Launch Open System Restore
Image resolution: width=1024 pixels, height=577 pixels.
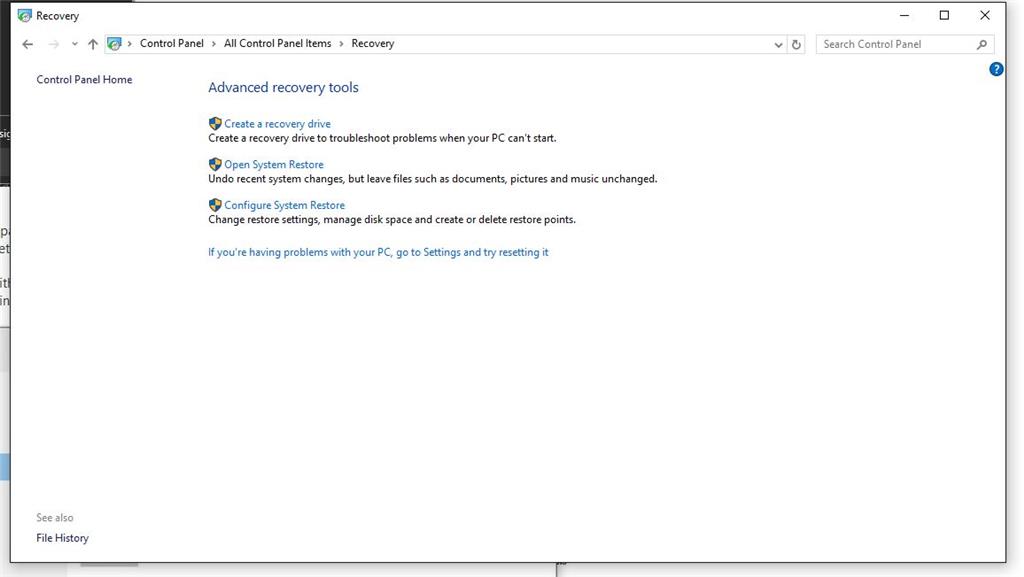tap(274, 164)
